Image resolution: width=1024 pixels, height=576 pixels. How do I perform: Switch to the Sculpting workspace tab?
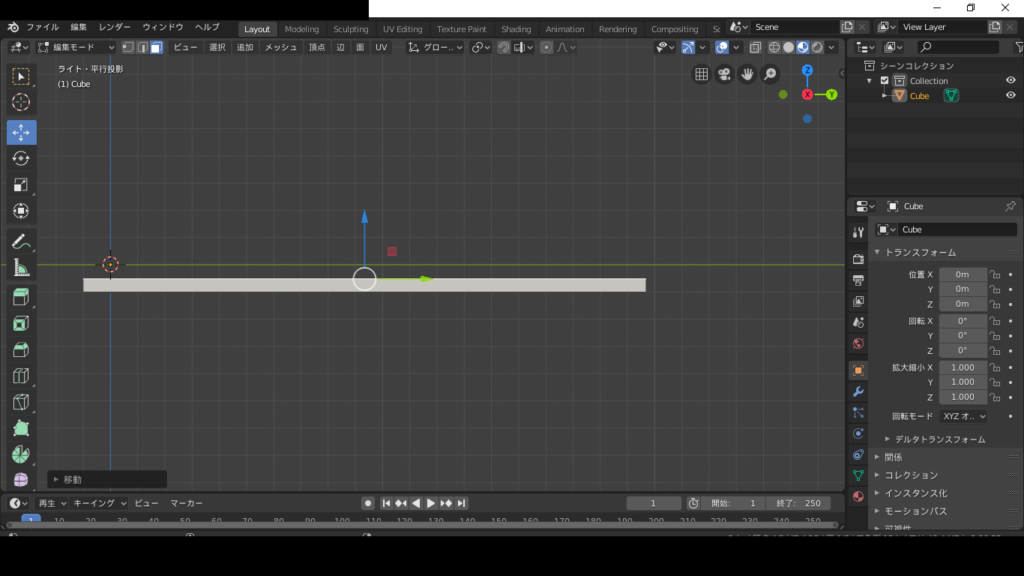[350, 29]
